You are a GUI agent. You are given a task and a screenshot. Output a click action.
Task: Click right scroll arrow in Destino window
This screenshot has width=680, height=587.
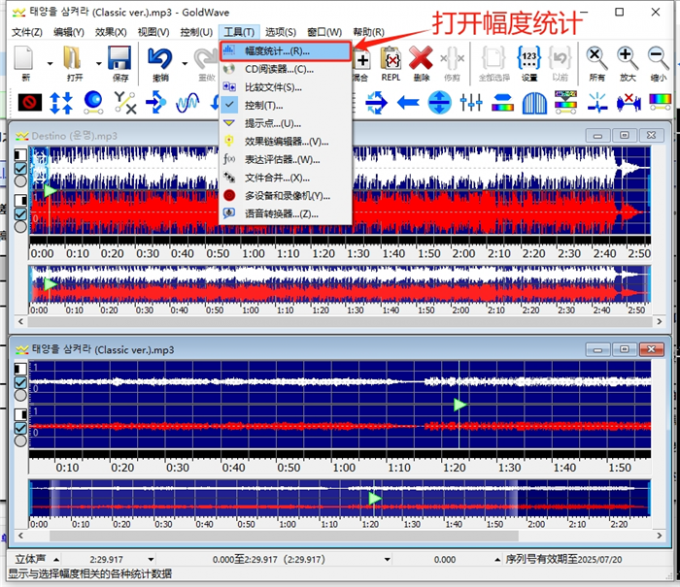[x=659, y=322]
